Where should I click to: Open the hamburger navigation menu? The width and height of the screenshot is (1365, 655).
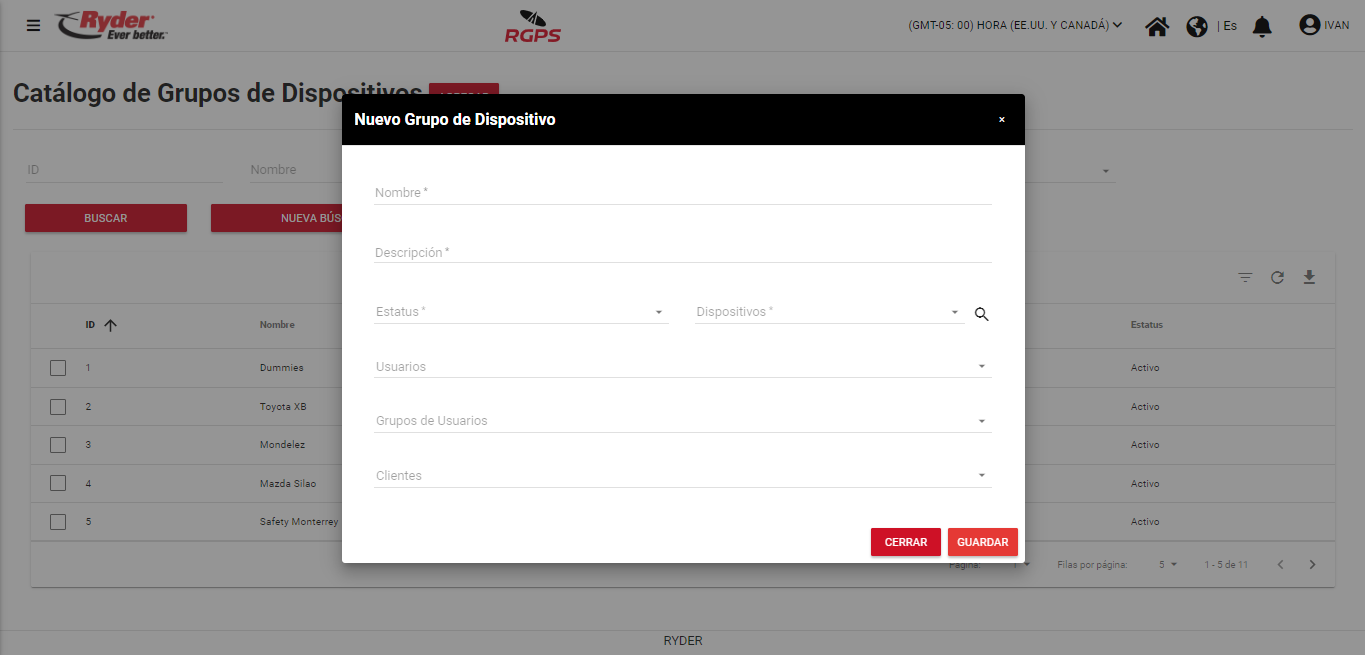pyautogui.click(x=34, y=26)
